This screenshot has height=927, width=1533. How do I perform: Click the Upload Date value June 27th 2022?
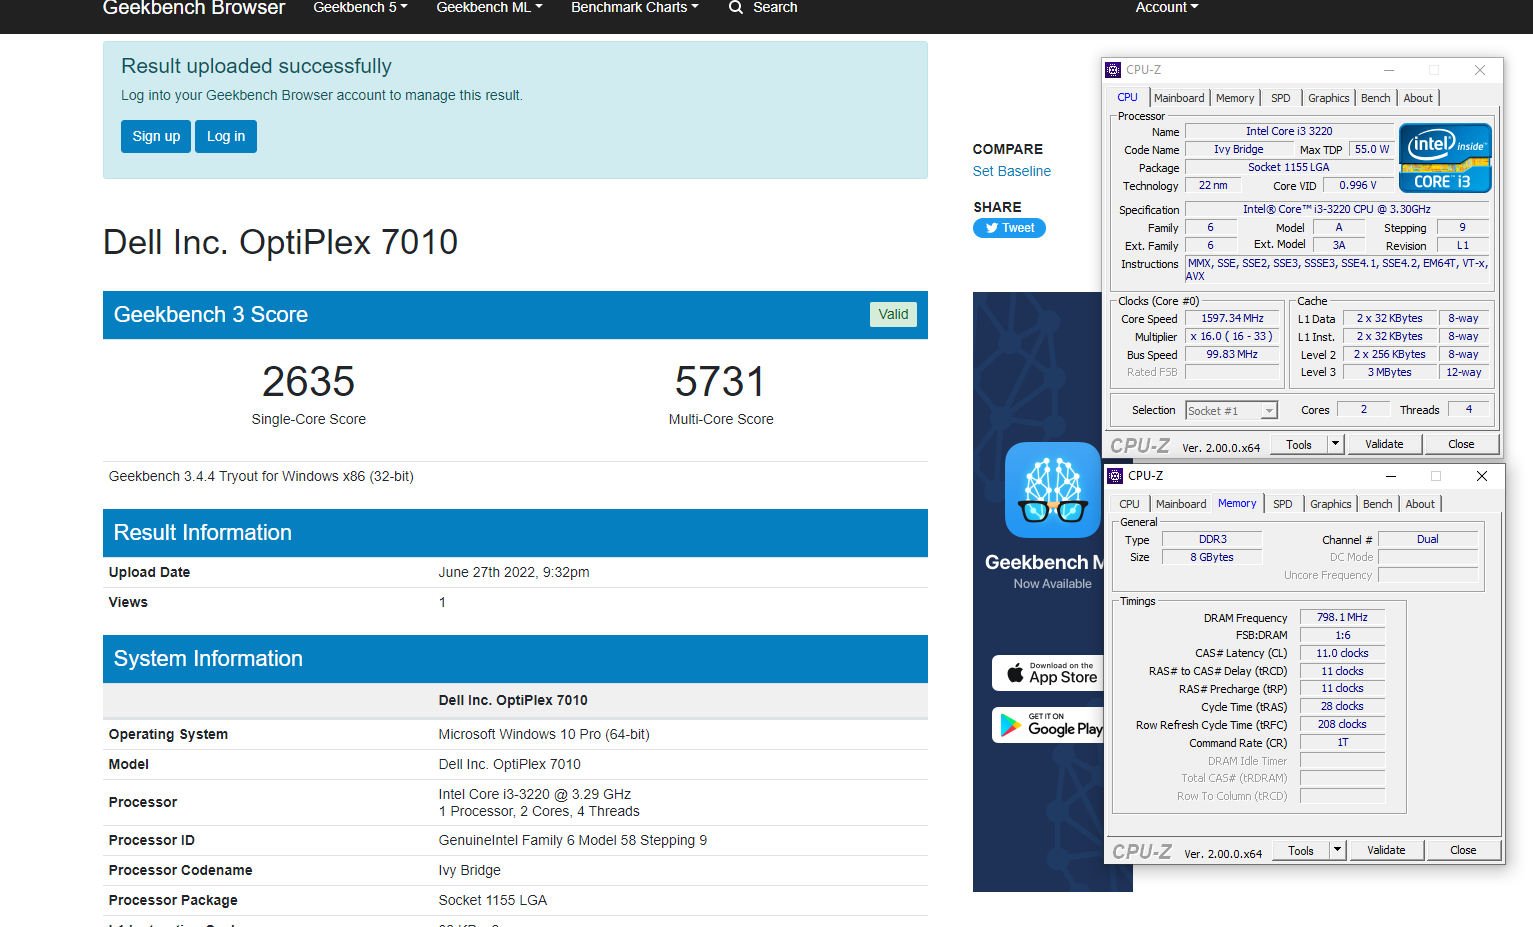pos(514,572)
